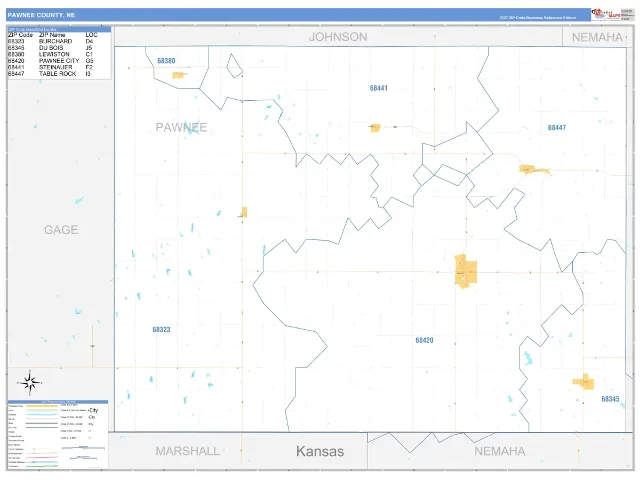Click the "JOHNSON" county label

[x=338, y=37]
